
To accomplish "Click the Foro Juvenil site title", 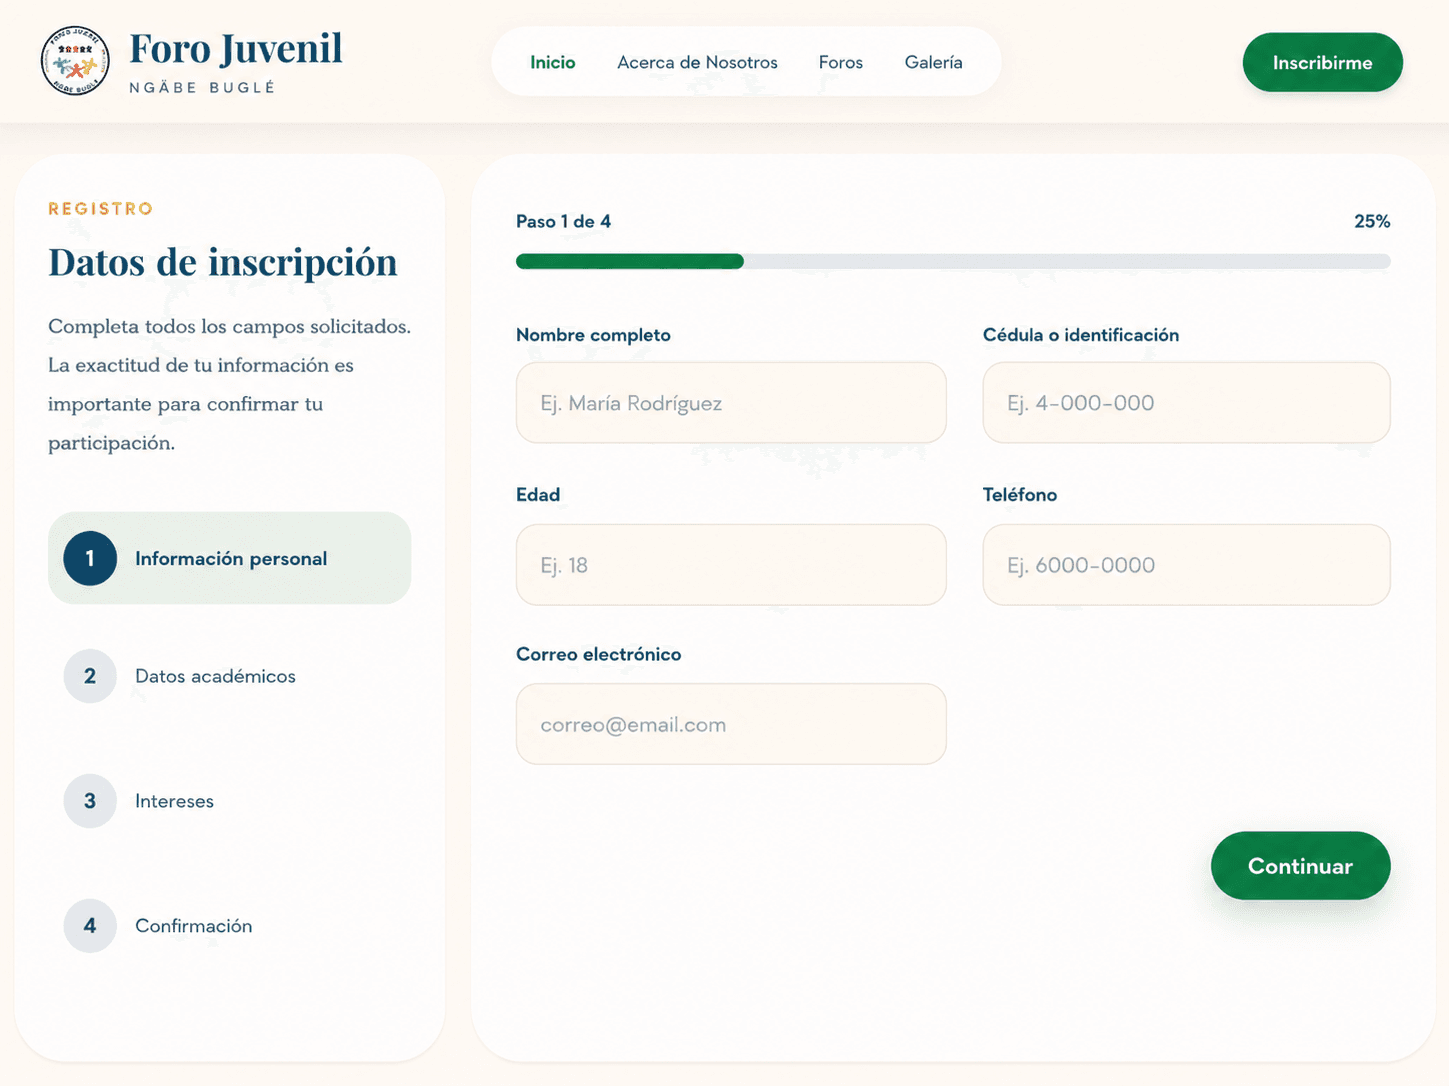I will [x=236, y=49].
